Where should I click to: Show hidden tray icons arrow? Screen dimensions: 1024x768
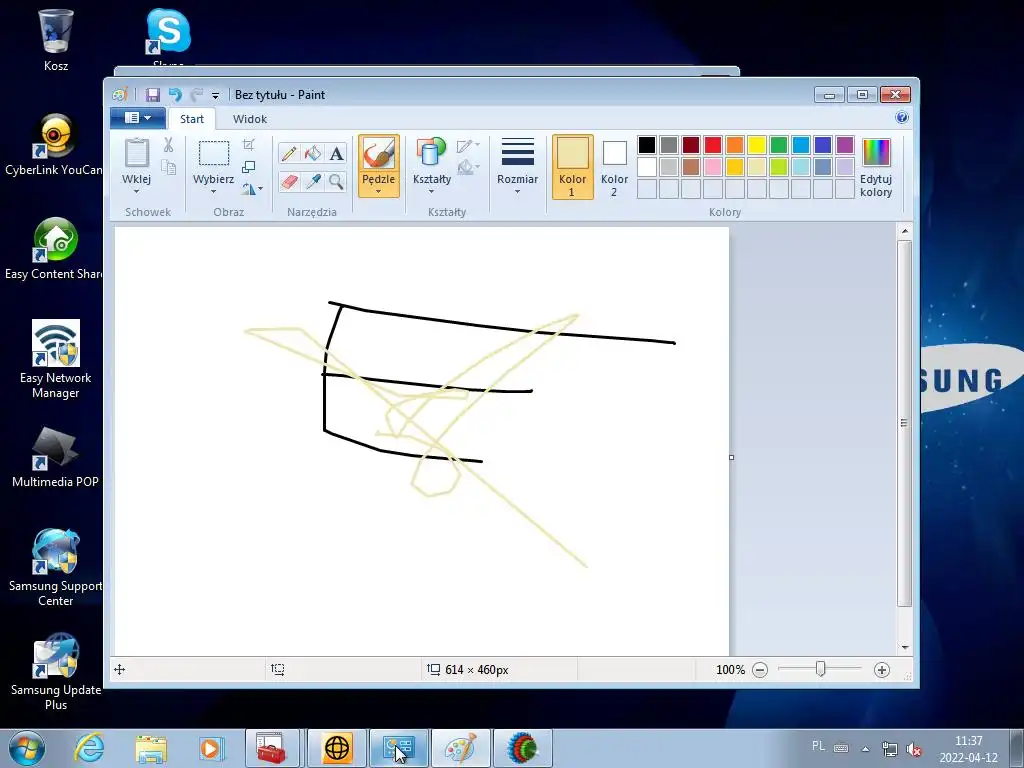click(x=865, y=748)
